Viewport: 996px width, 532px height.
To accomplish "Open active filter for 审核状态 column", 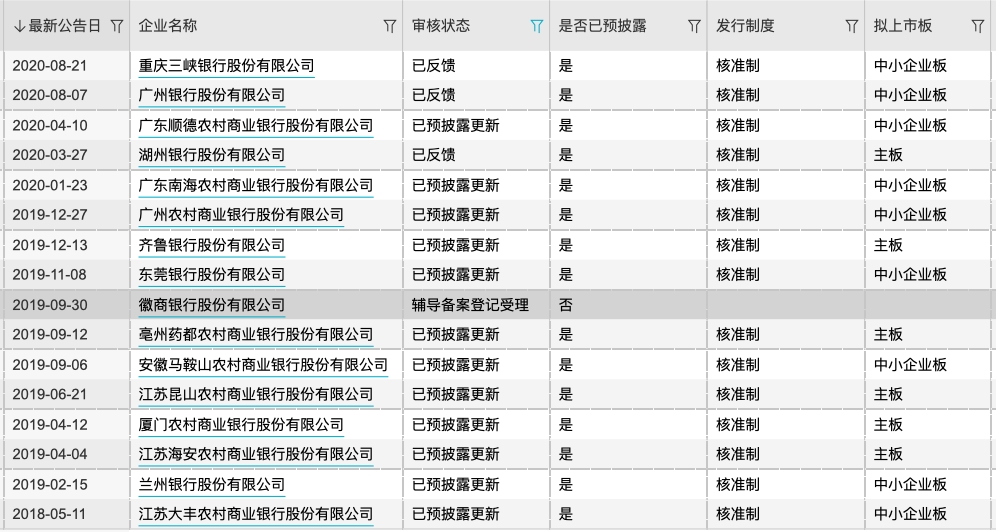I will click(537, 26).
